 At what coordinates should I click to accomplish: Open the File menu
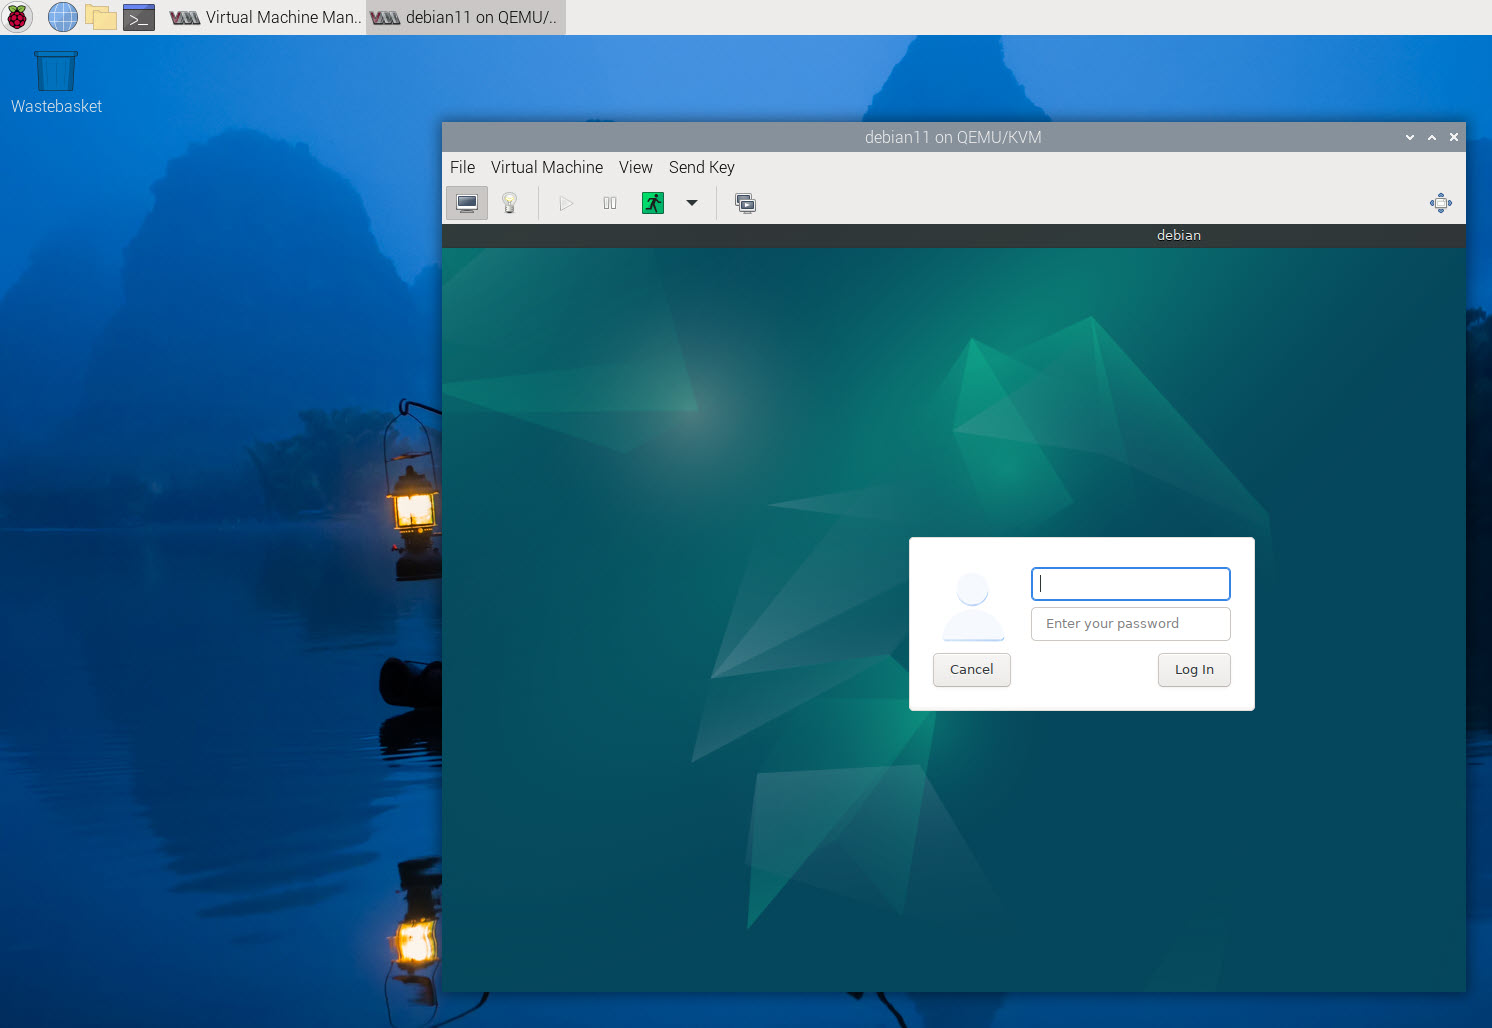[x=462, y=167]
